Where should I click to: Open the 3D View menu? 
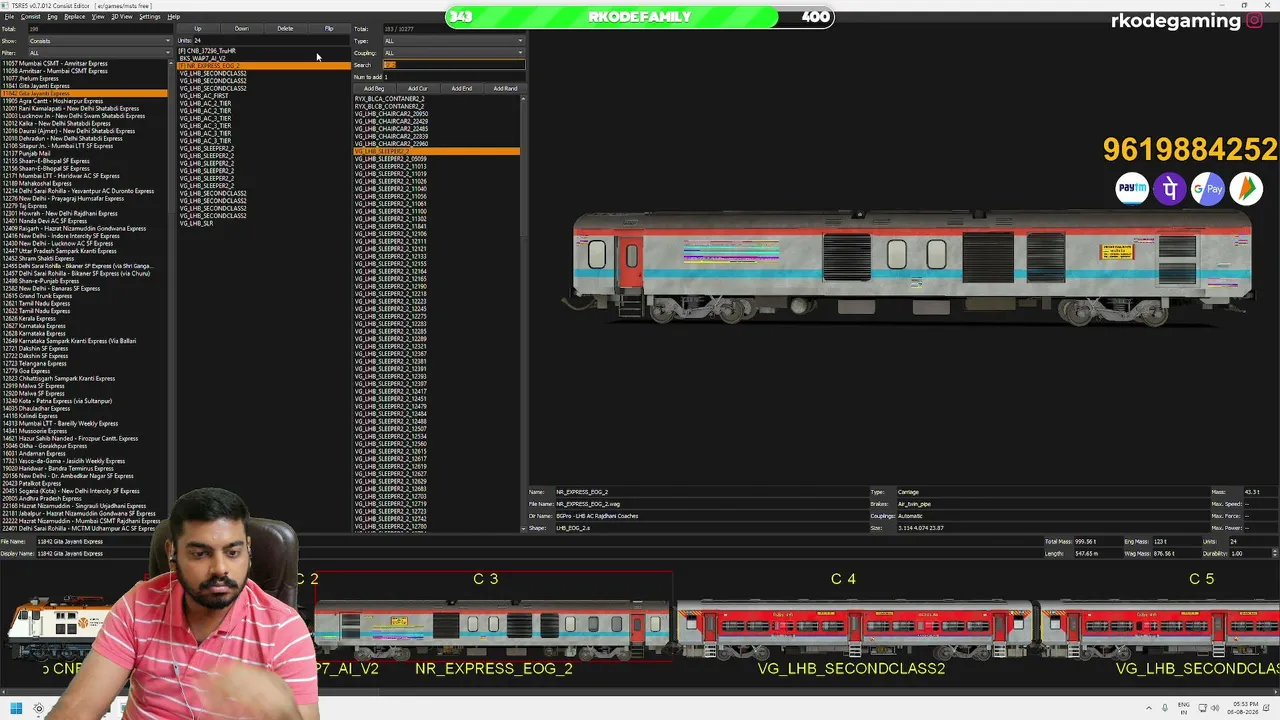pyautogui.click(x=122, y=17)
